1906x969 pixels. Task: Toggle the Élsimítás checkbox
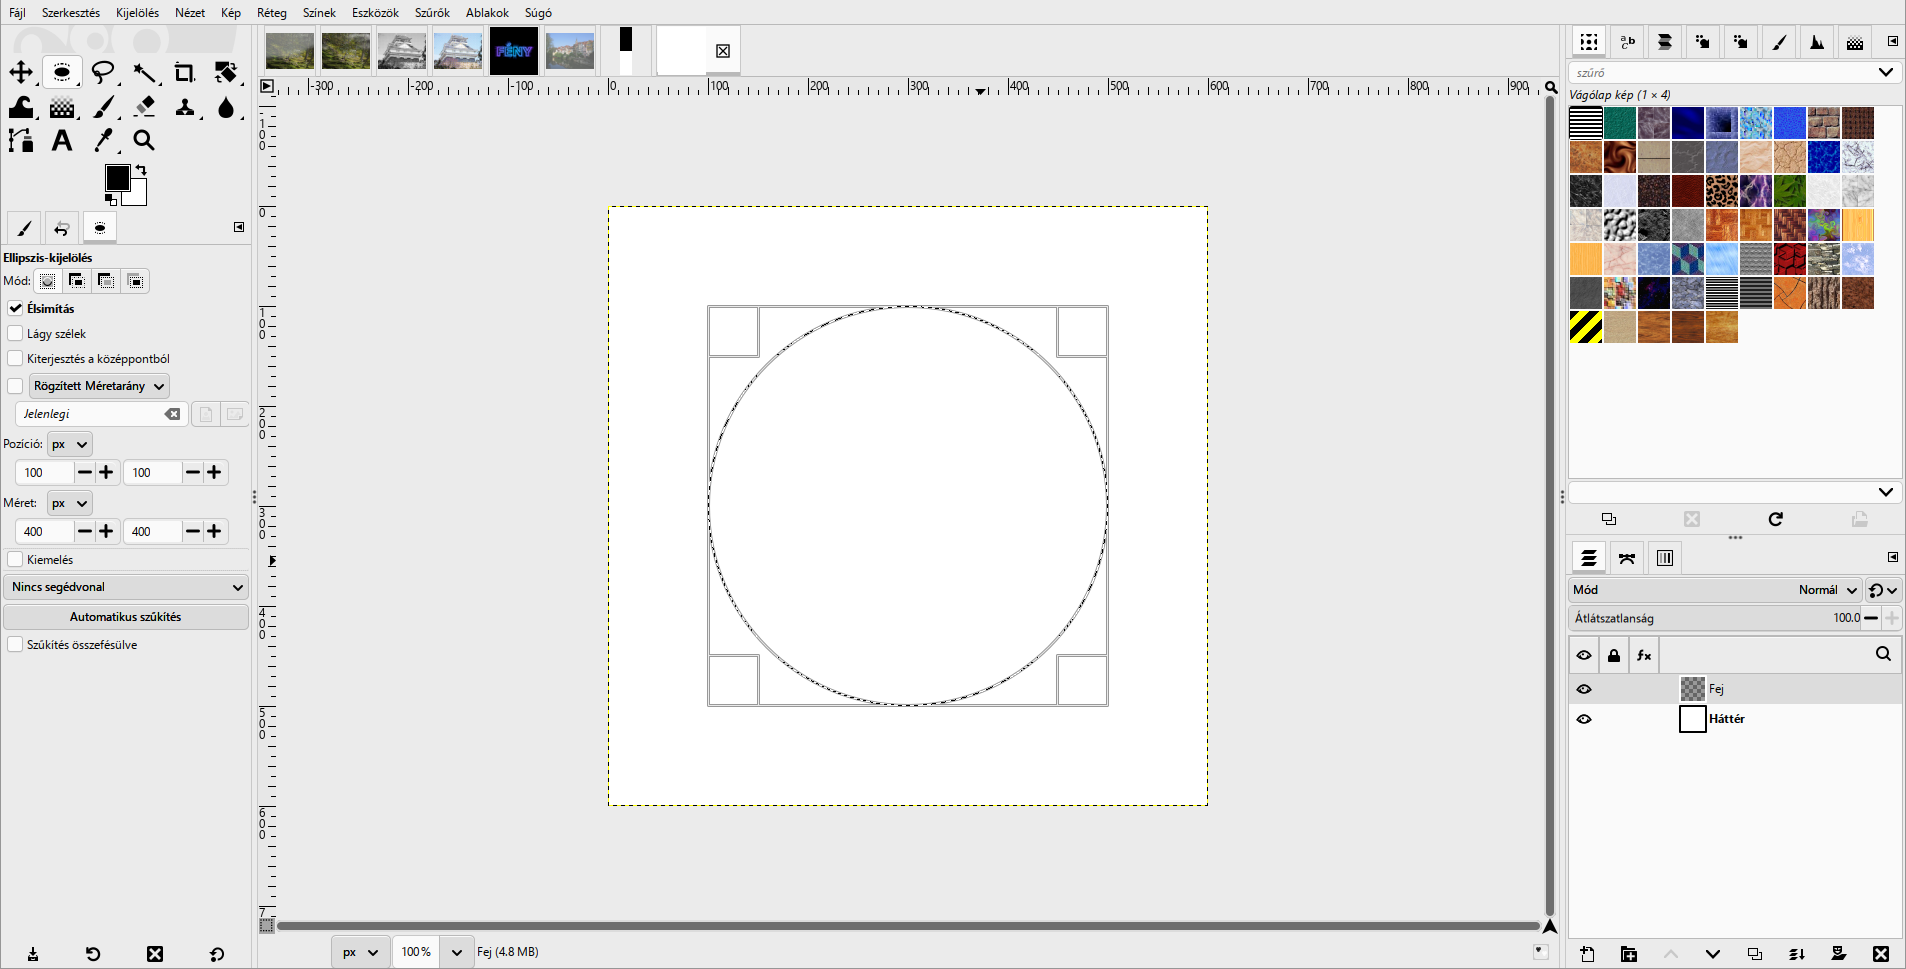[15, 308]
